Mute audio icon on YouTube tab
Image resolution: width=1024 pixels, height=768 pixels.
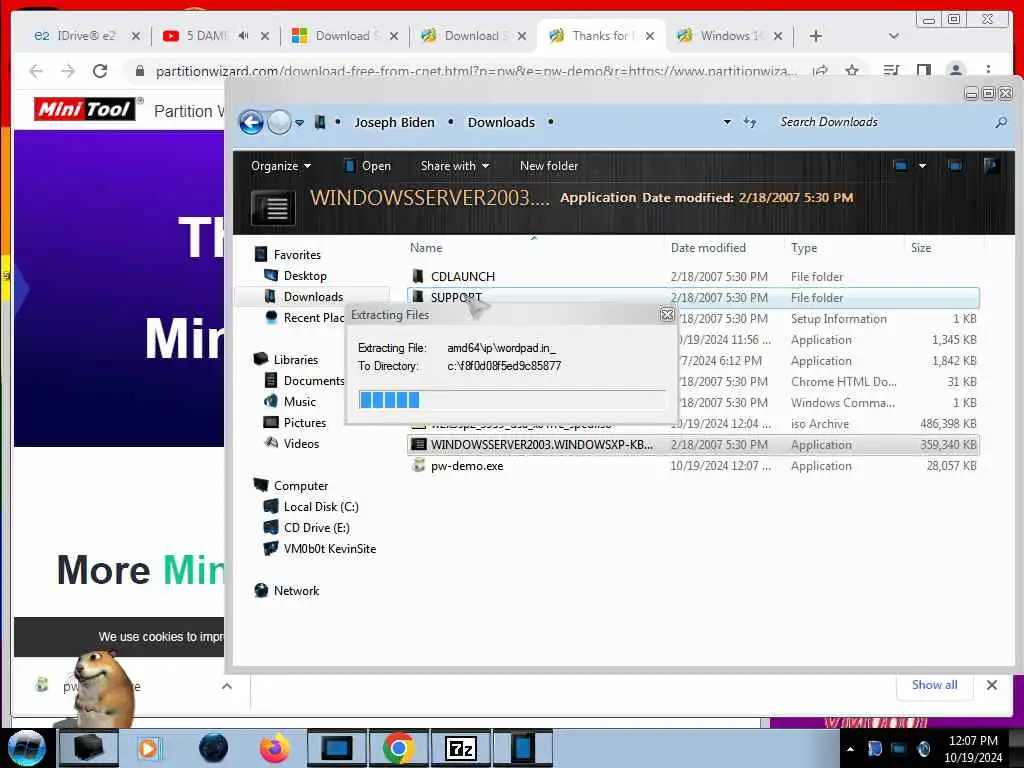coord(244,36)
